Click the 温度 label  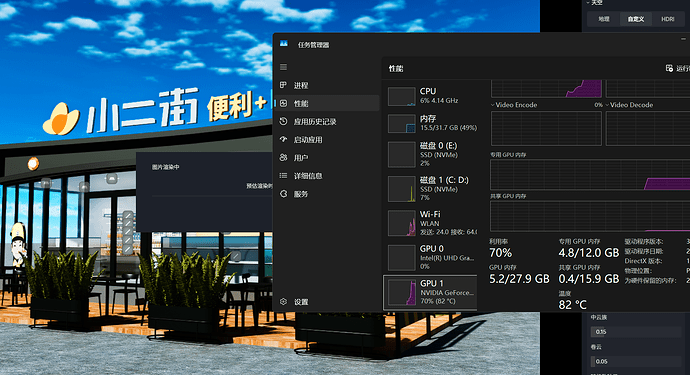click(x=565, y=293)
